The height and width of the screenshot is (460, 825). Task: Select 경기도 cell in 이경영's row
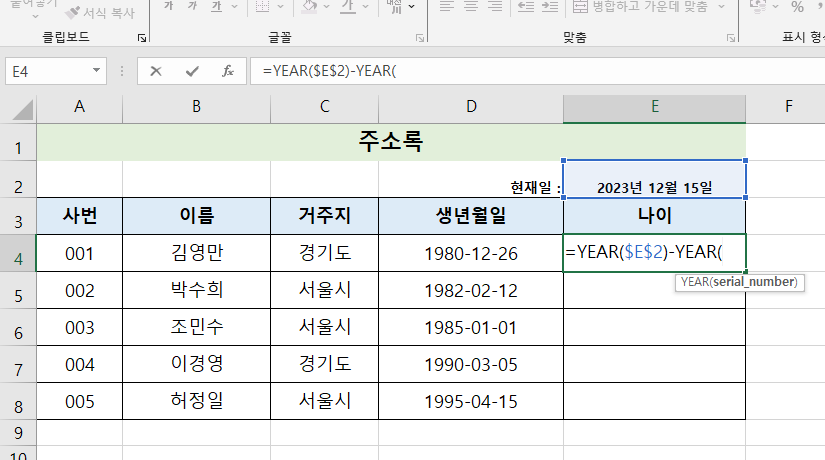(325, 364)
